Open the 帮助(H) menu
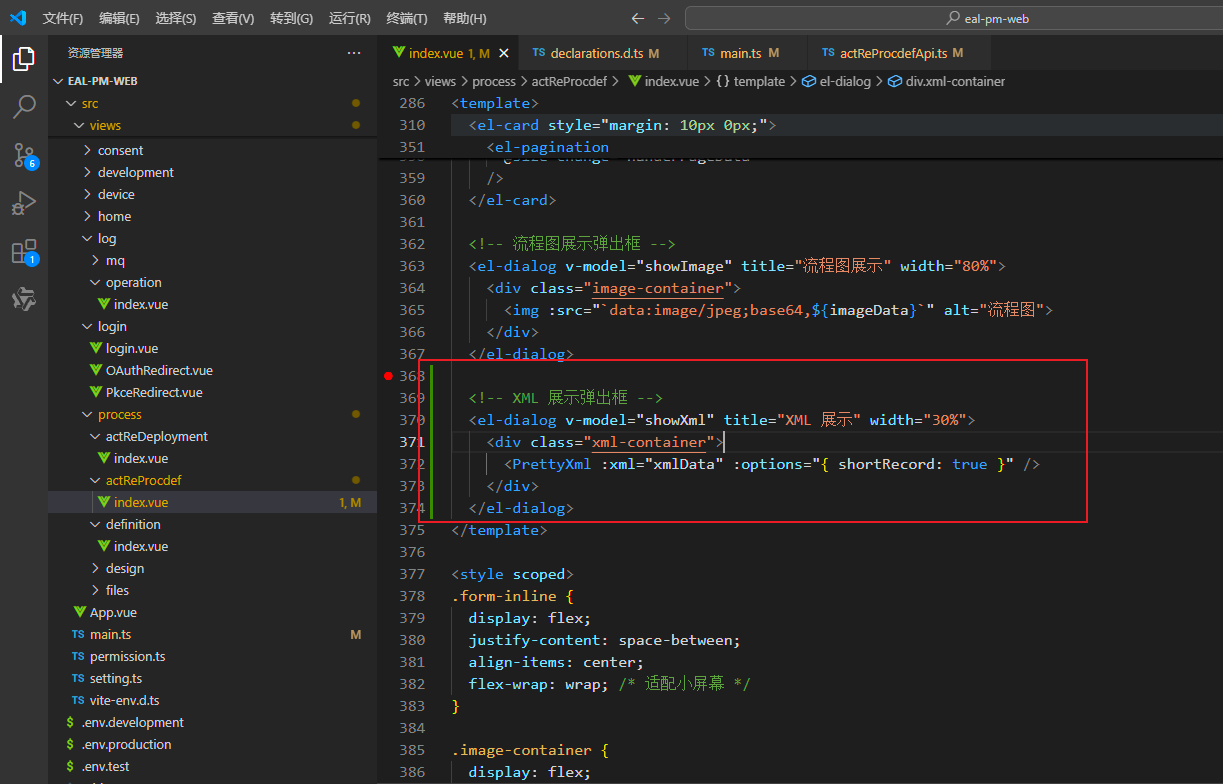Screen dimensions: 1223x784 [x=464, y=19]
